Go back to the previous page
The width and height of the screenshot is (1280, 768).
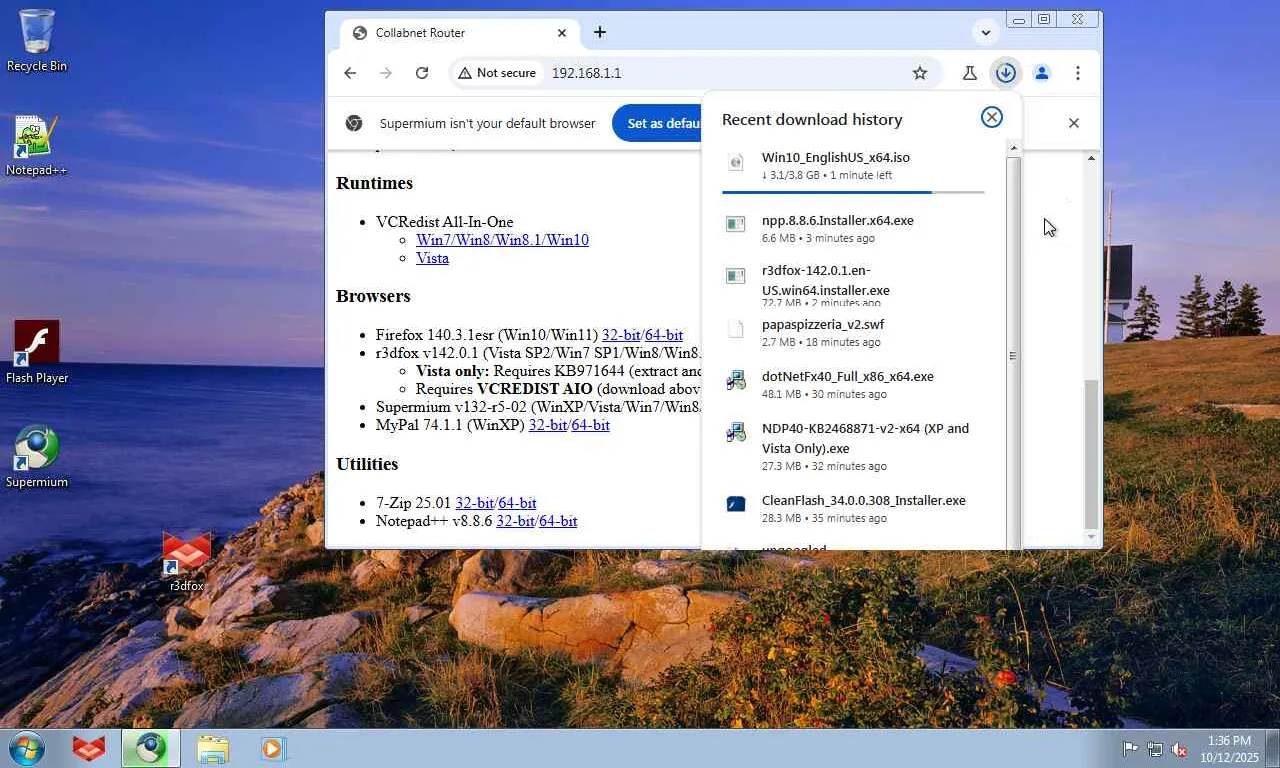coord(350,73)
